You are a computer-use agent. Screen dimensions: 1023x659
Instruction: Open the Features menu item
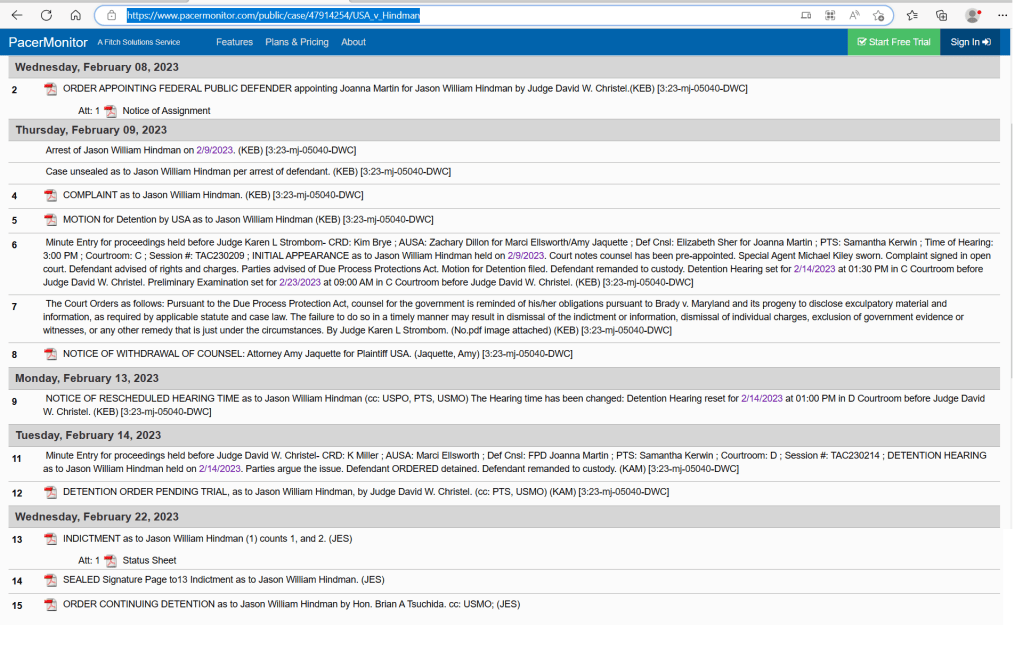point(234,42)
